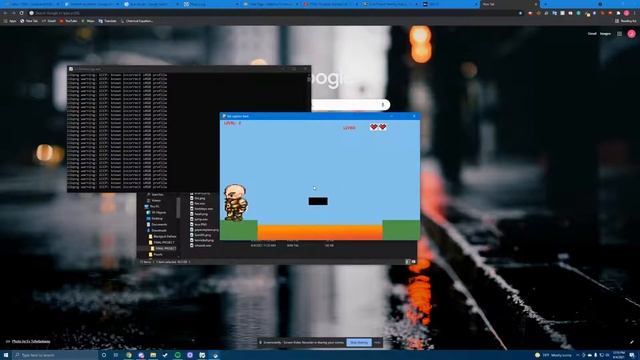Open the YouTube bookmark
The width and height of the screenshot is (640, 360).
[68, 21]
